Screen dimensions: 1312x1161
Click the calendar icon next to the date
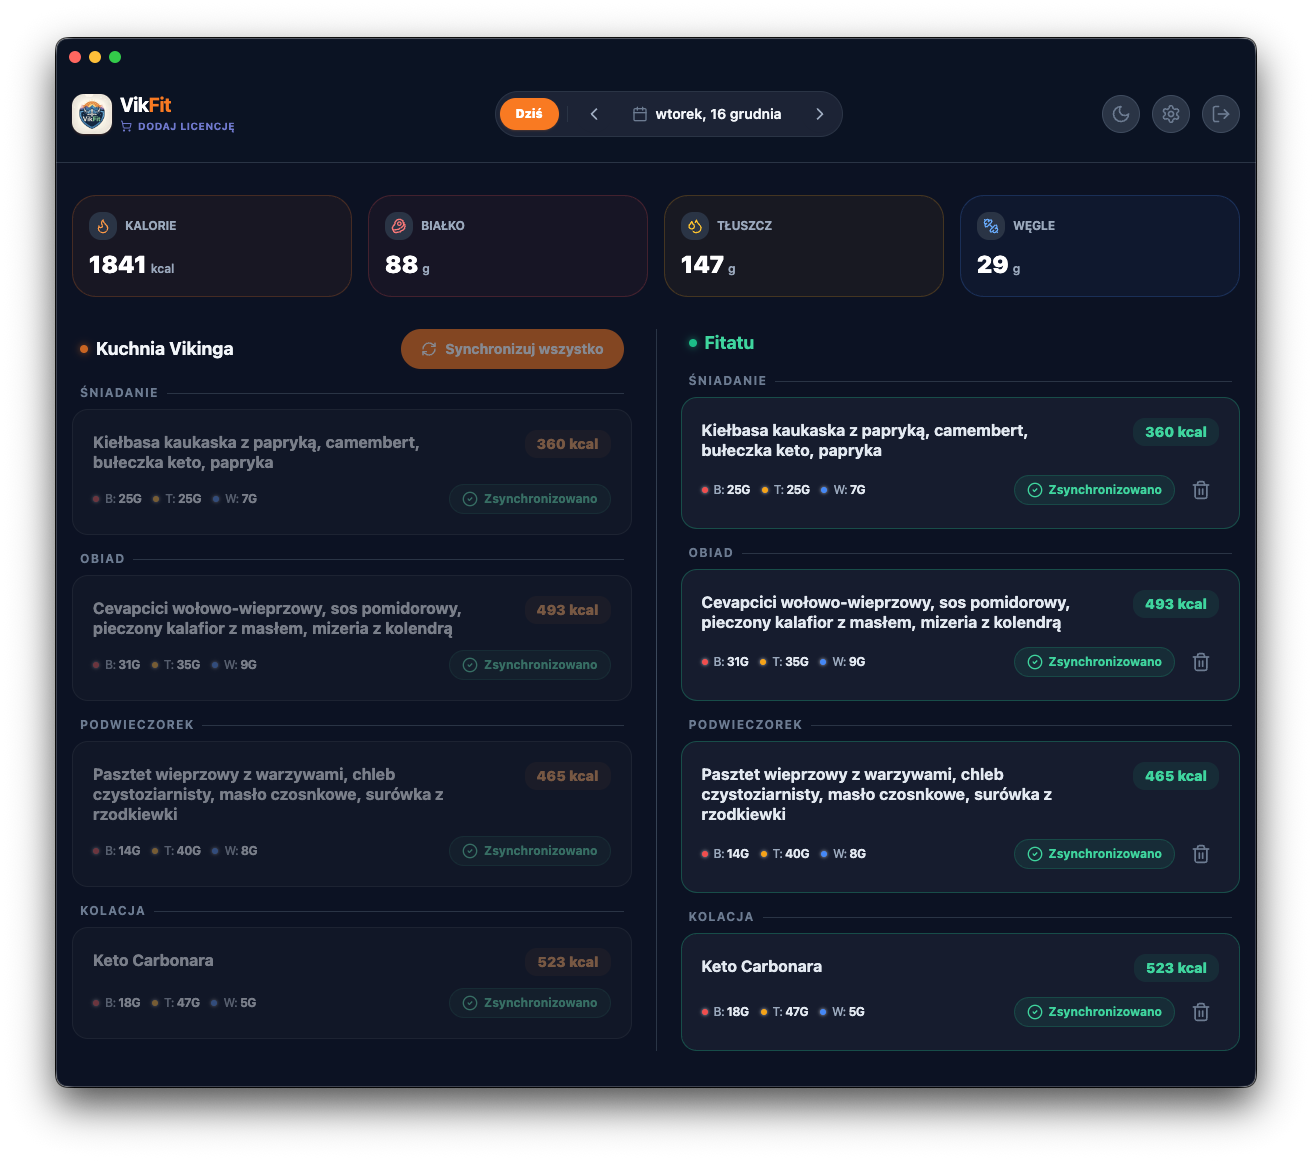tap(639, 114)
